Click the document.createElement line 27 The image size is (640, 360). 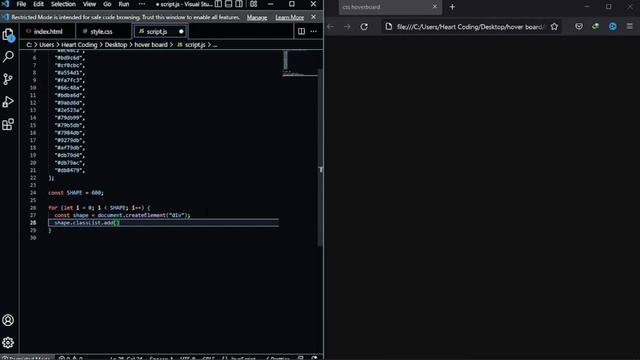click(122, 215)
